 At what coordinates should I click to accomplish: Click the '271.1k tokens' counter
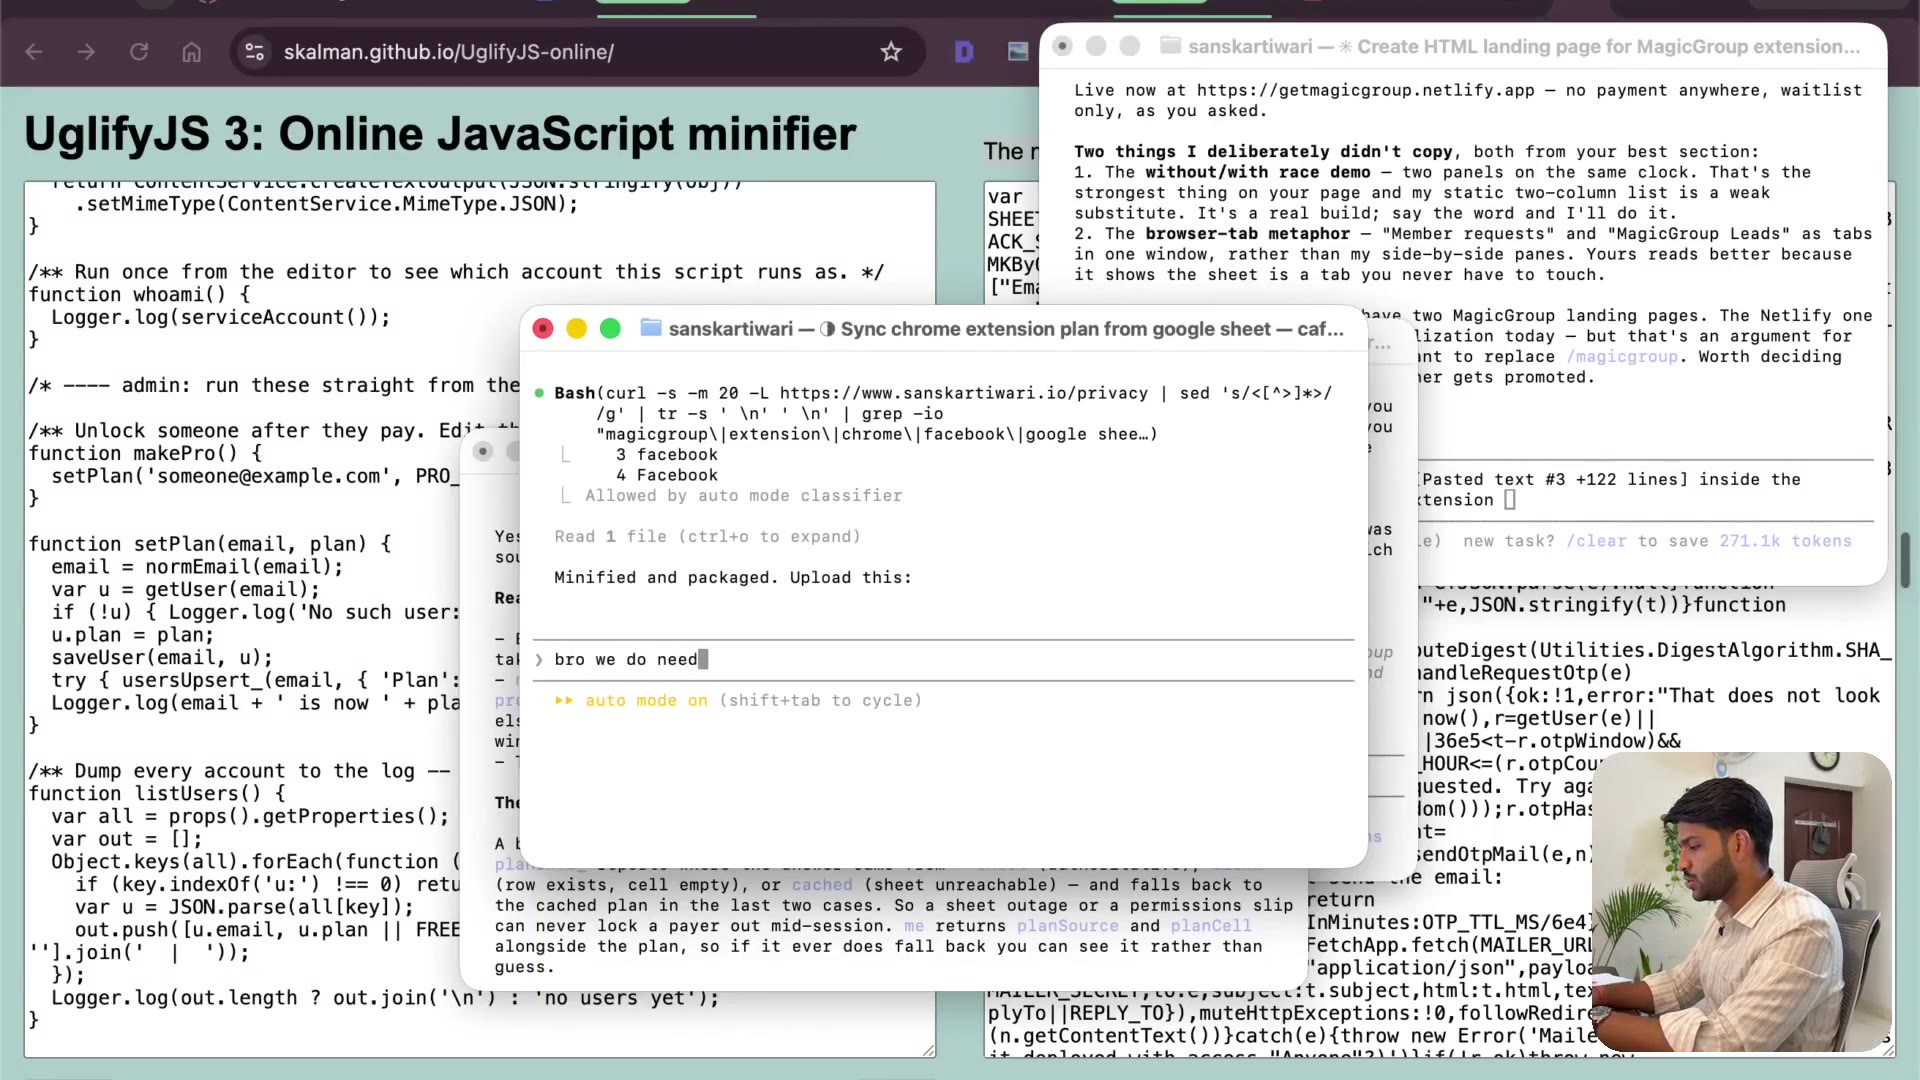click(1785, 541)
